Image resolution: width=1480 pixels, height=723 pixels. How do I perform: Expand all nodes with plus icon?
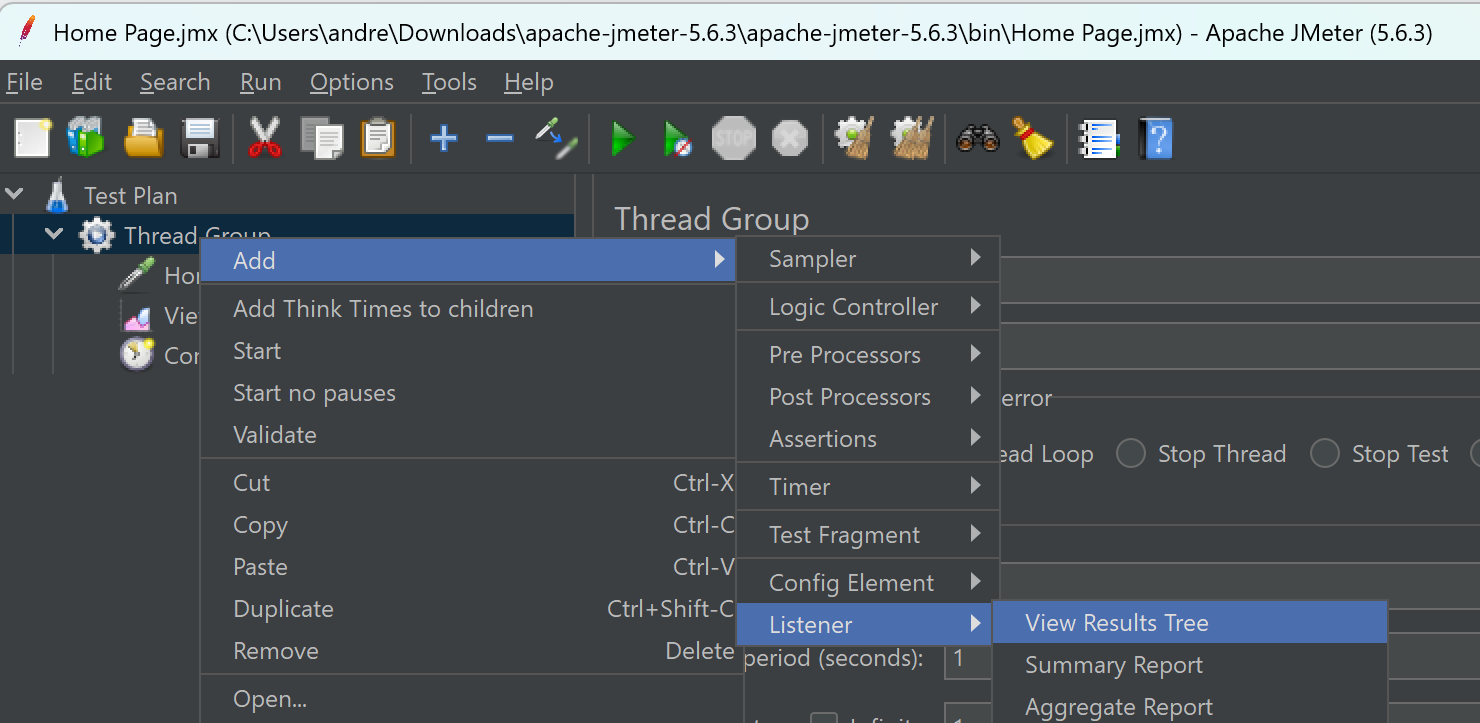coord(443,138)
